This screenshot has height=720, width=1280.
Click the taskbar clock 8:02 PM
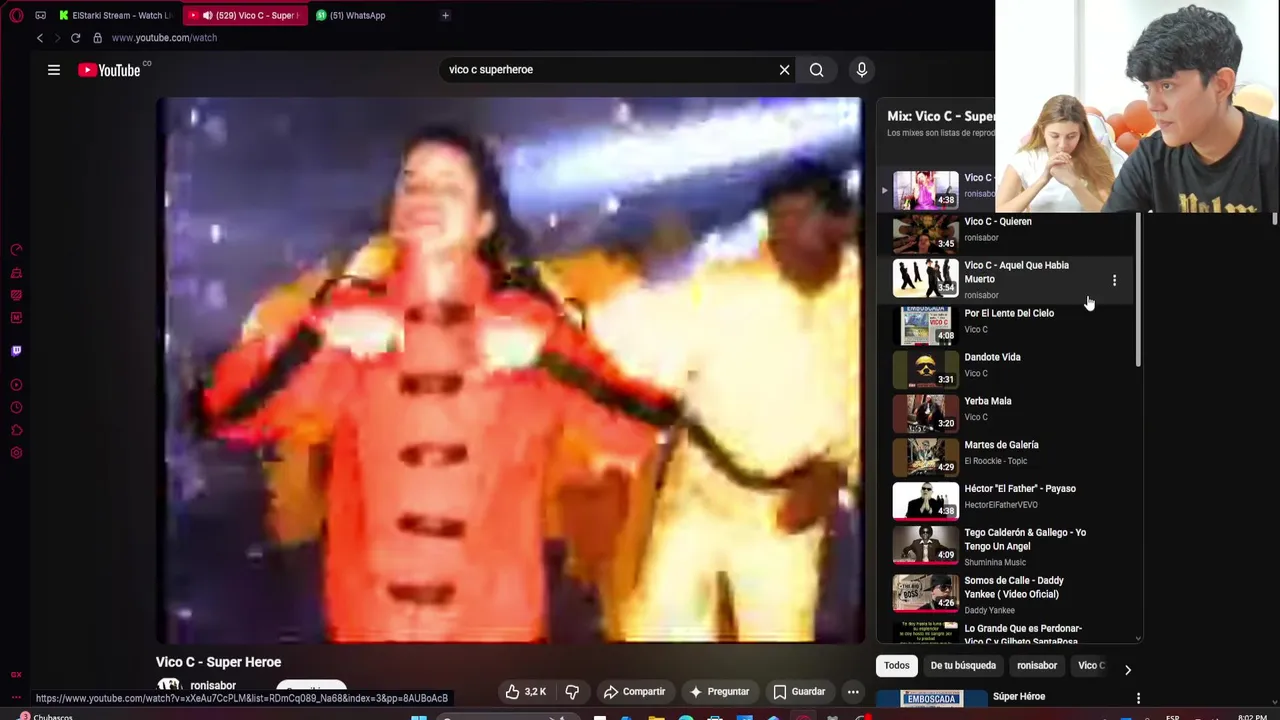tap(1252, 716)
